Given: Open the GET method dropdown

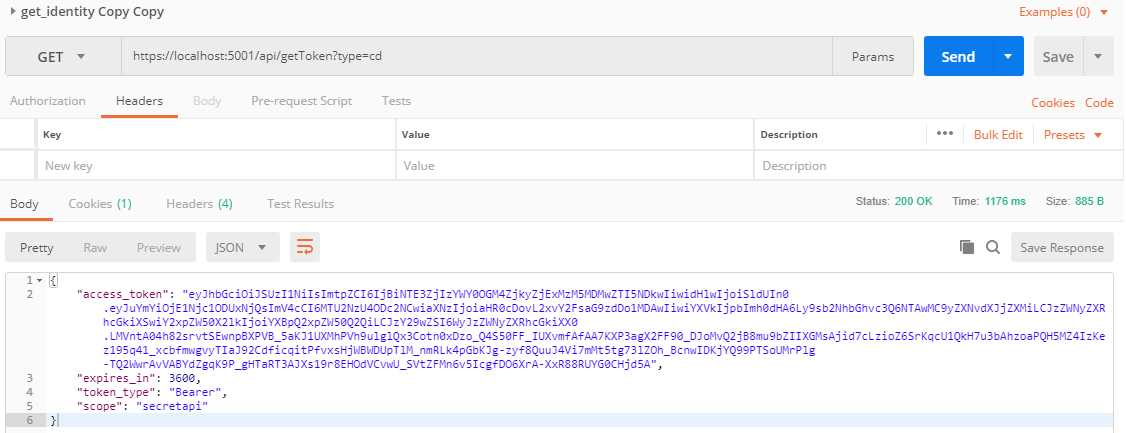Looking at the screenshot, I should (x=62, y=57).
